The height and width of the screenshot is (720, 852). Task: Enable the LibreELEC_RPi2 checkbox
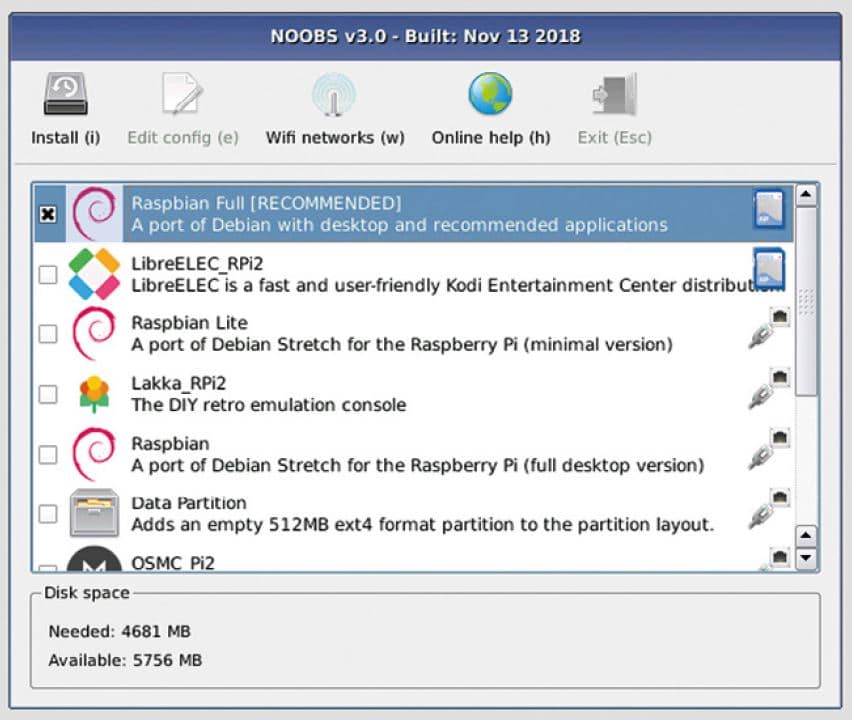47,275
